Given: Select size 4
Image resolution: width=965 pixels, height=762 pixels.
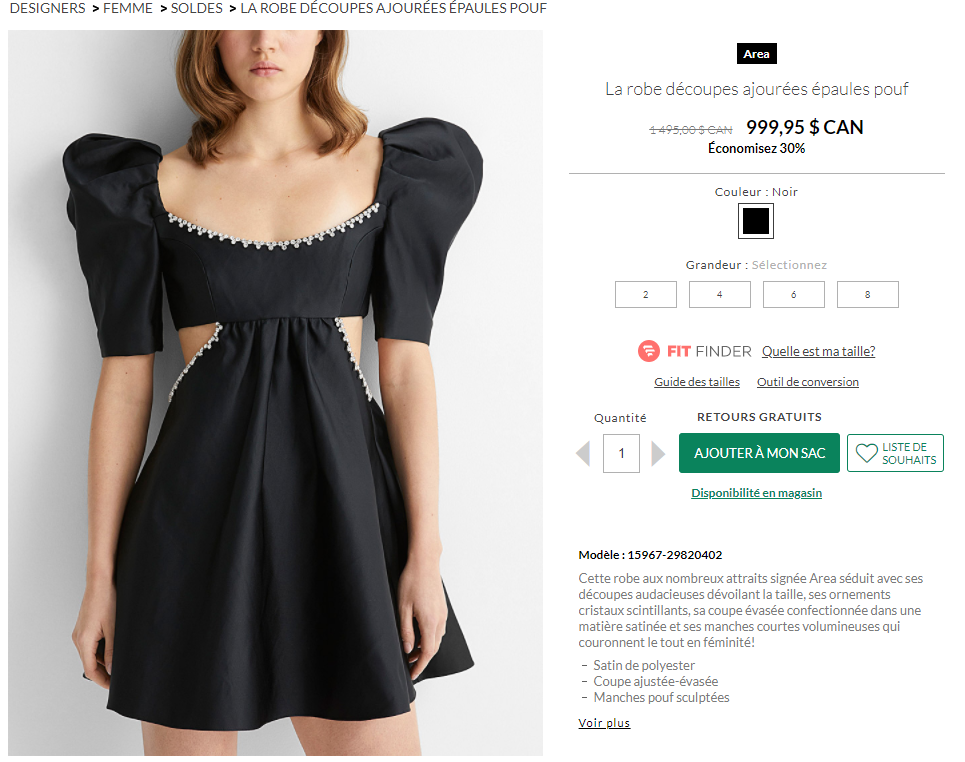Looking at the screenshot, I should pos(719,294).
